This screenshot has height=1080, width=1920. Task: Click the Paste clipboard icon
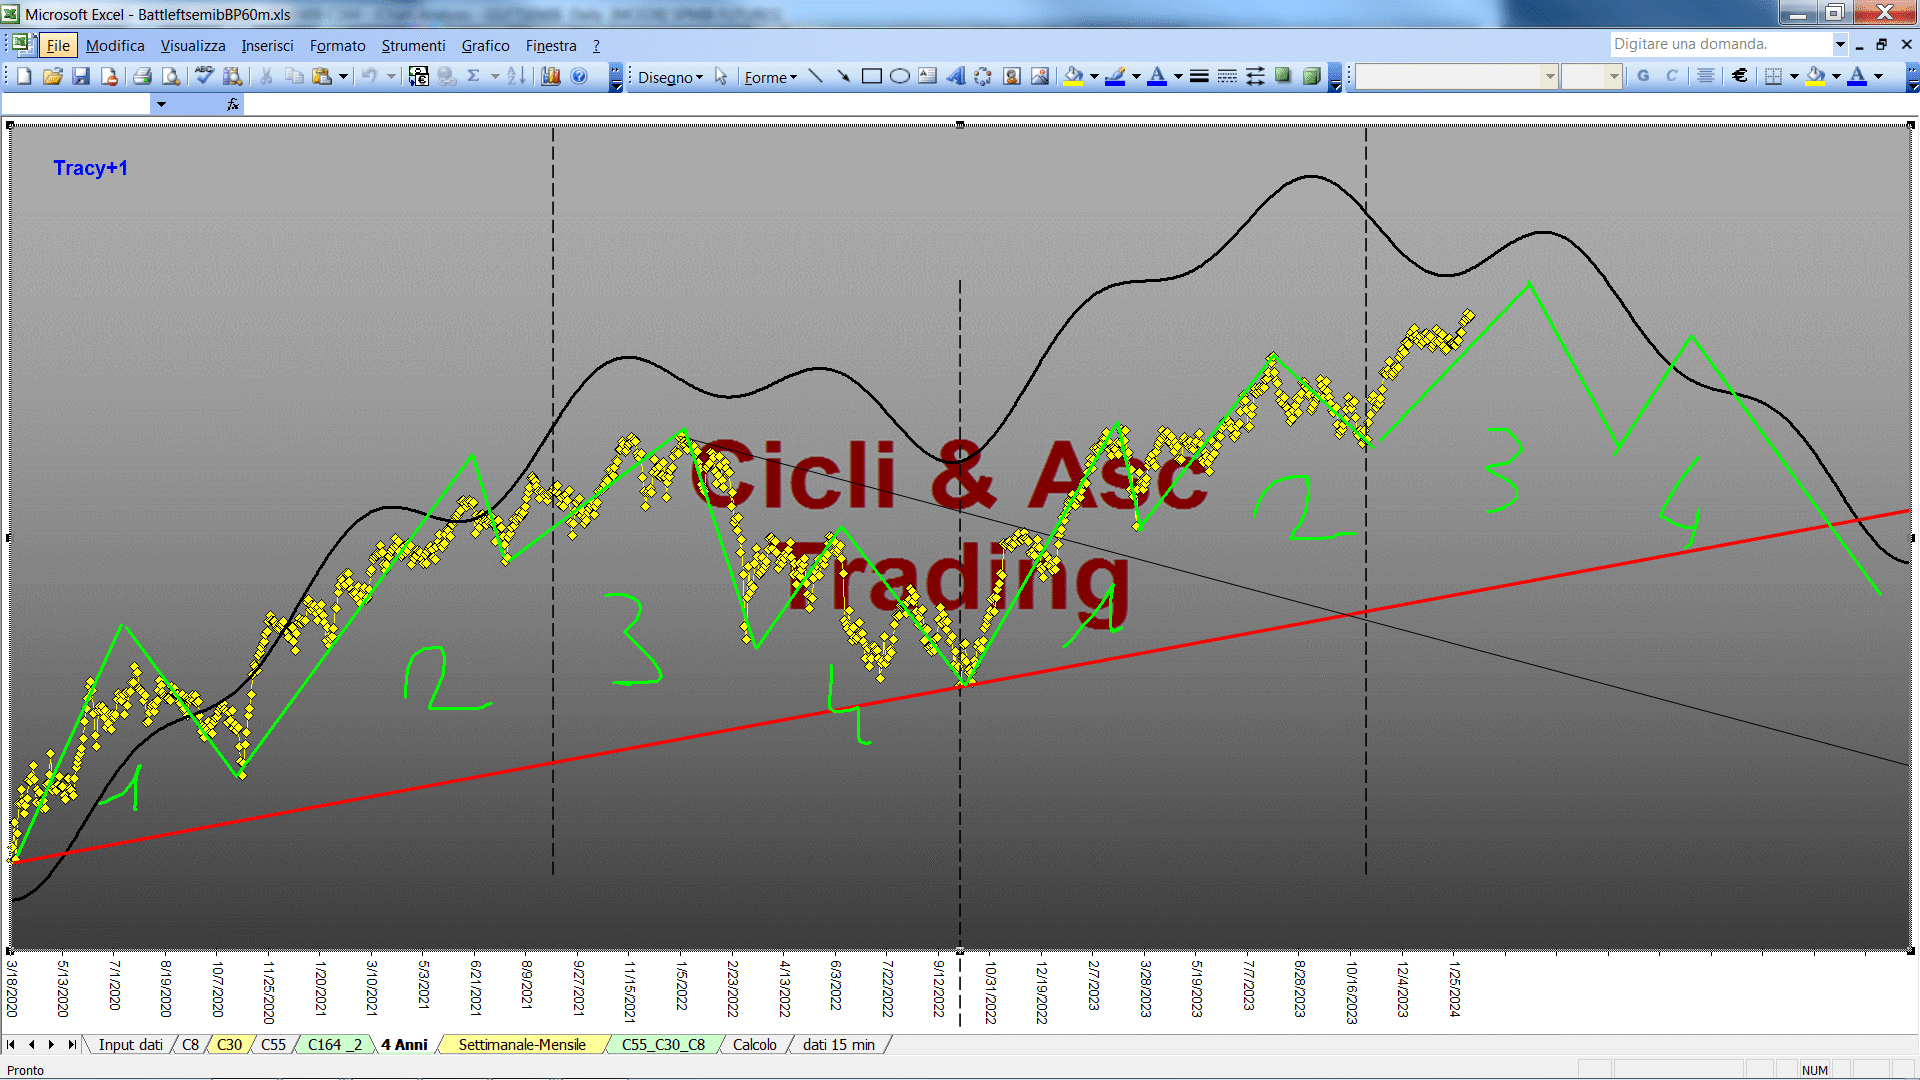322,76
